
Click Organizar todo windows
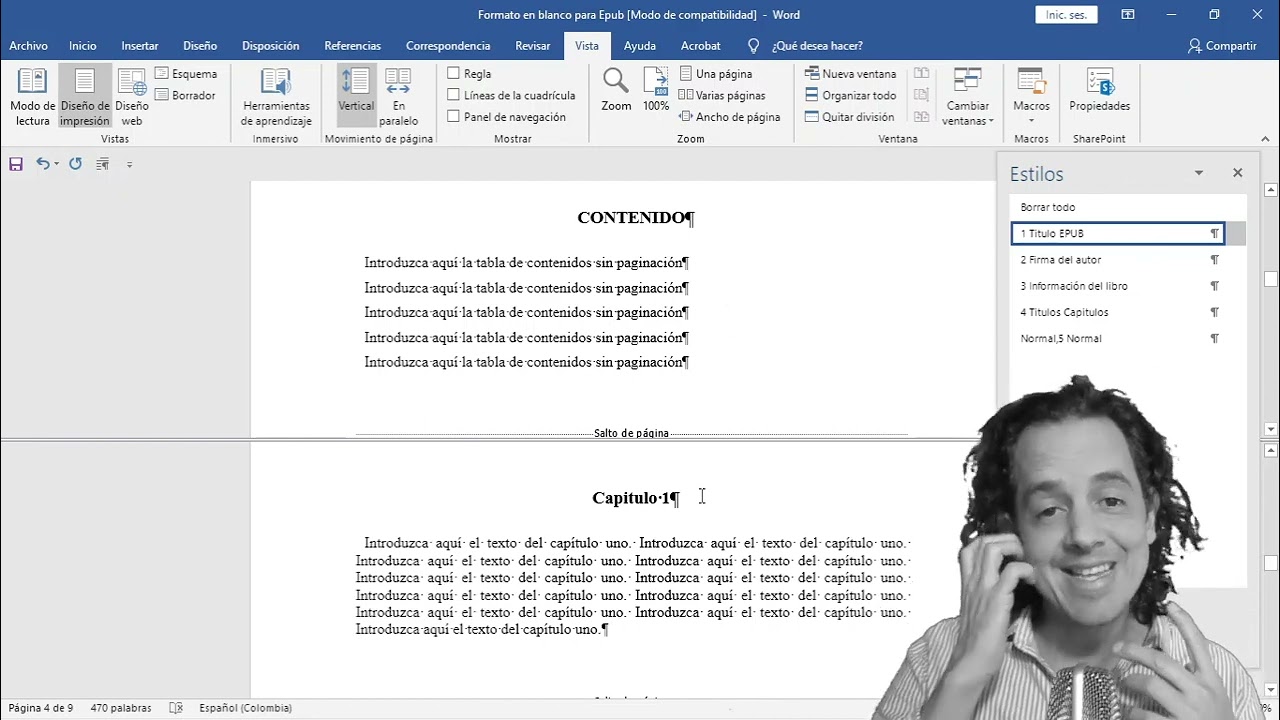click(851, 95)
